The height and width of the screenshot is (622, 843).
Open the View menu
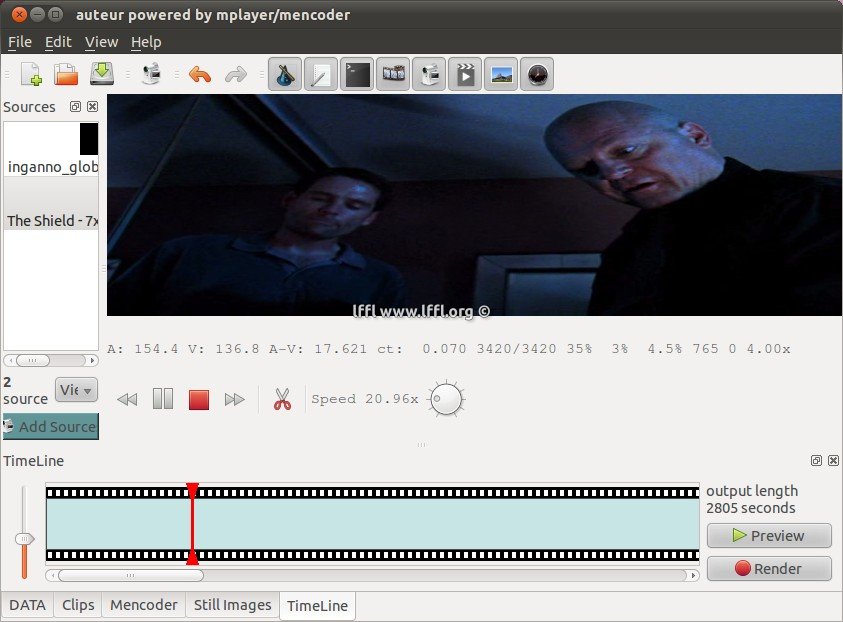(101, 42)
